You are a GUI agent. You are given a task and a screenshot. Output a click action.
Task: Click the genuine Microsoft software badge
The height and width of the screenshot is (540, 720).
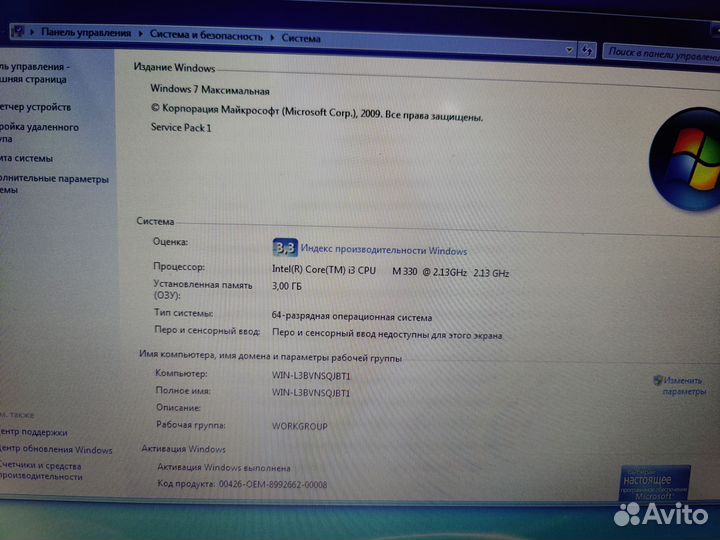pos(655,483)
